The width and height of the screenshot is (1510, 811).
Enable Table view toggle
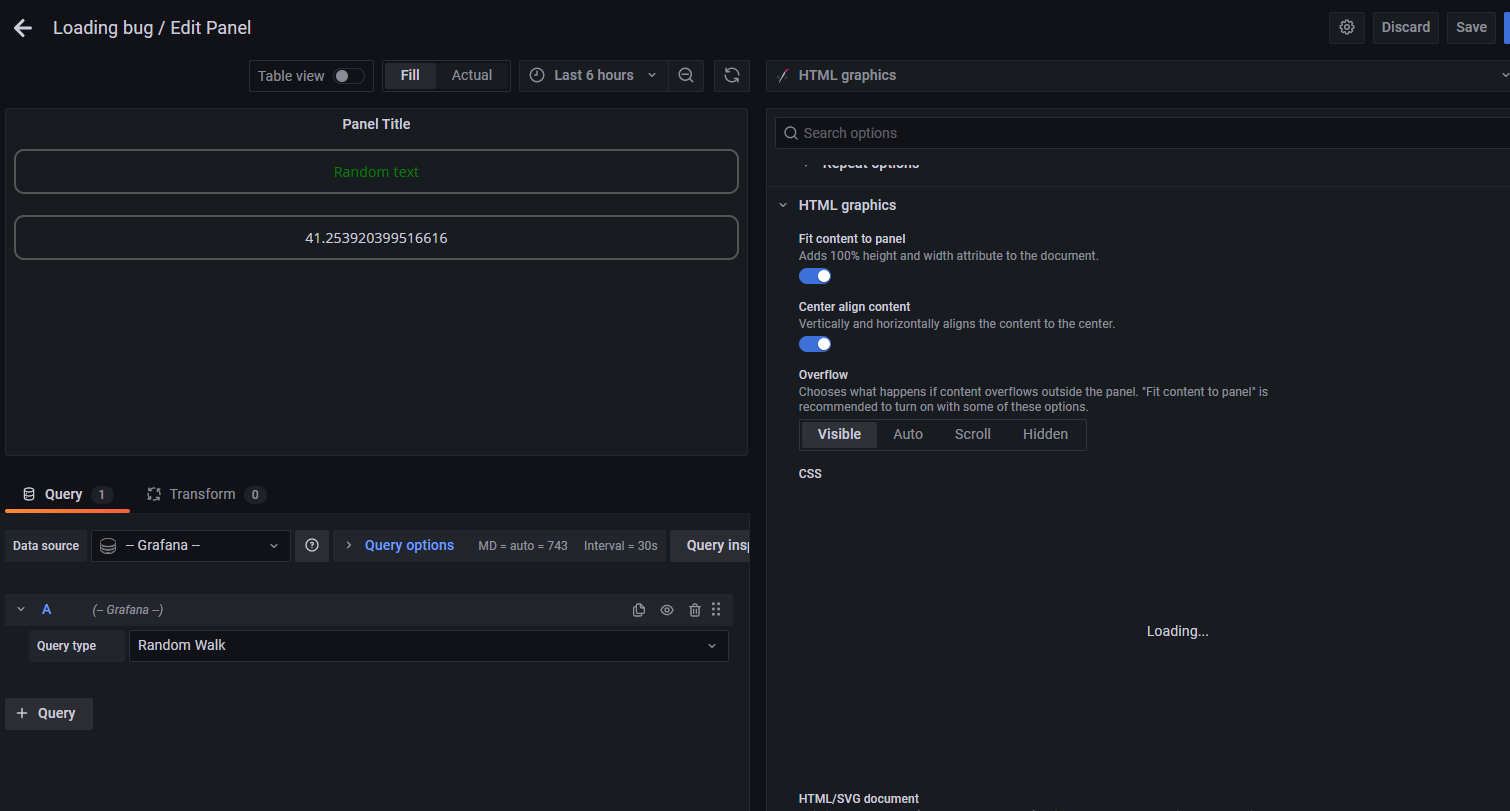[x=349, y=75]
